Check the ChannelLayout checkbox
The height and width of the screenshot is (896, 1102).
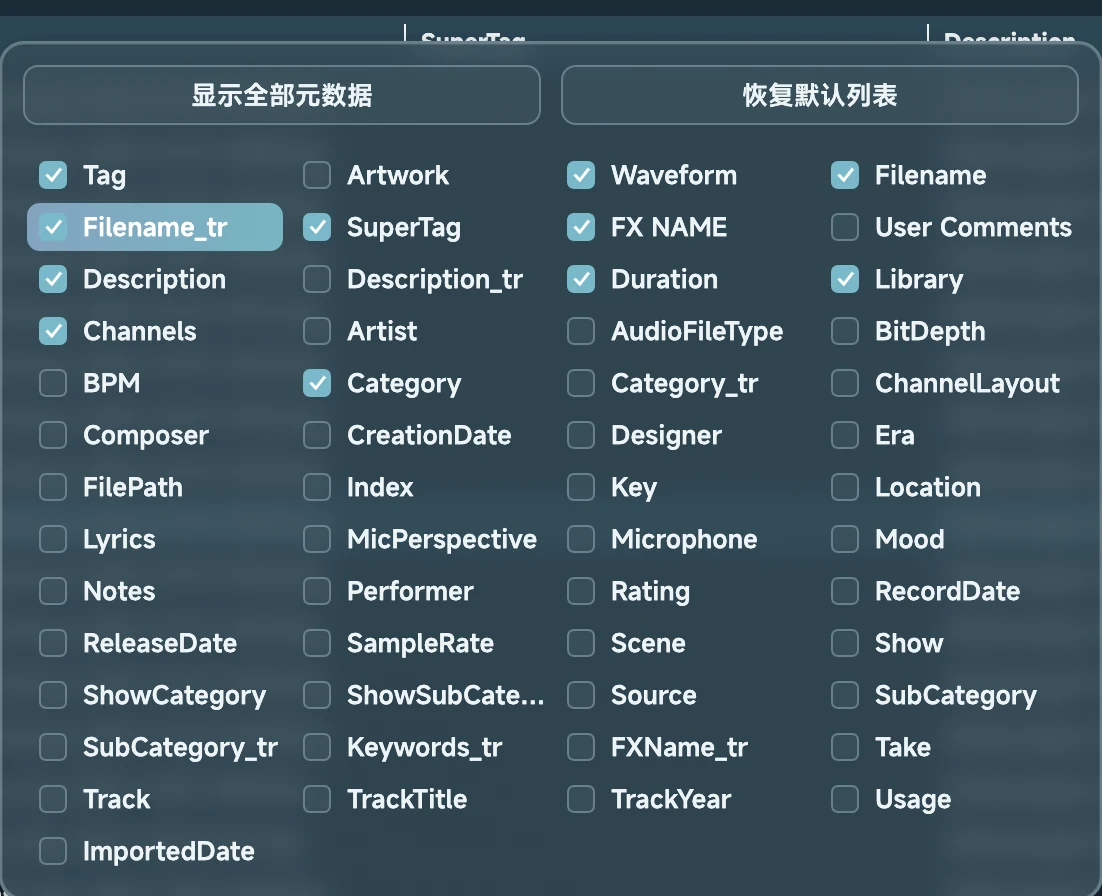(x=845, y=383)
